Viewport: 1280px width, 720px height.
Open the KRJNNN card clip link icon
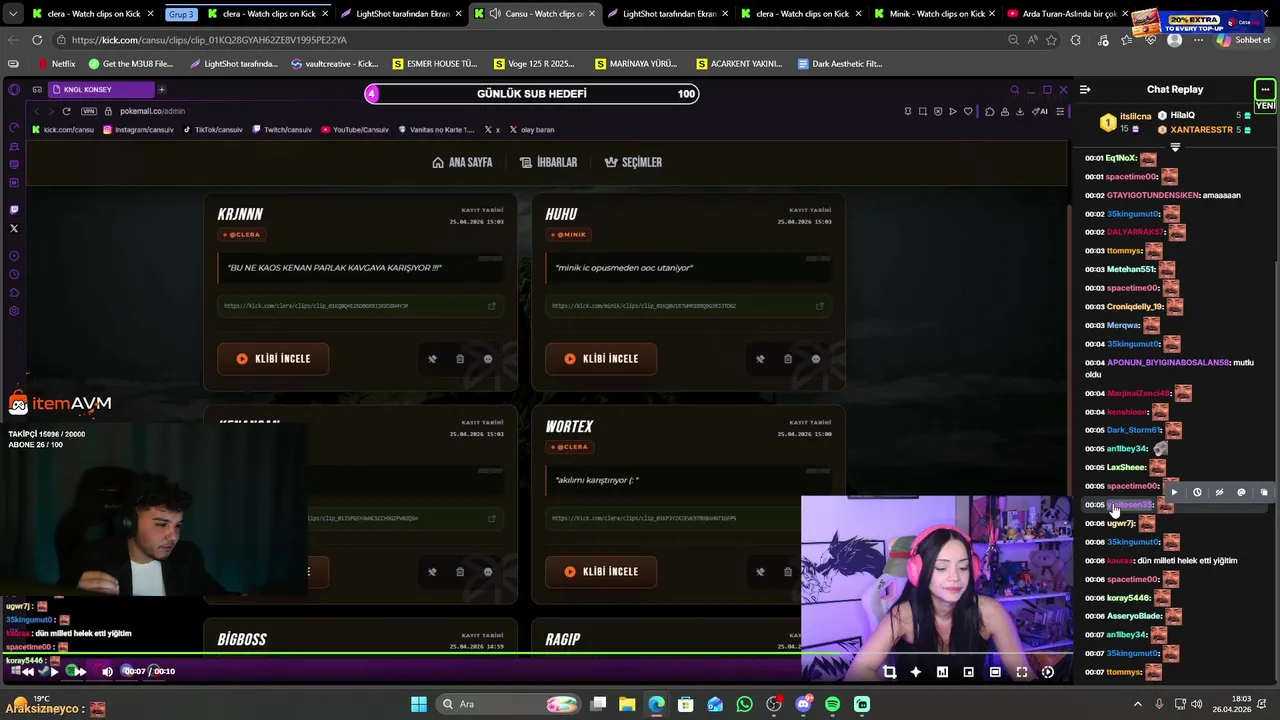tap(491, 306)
